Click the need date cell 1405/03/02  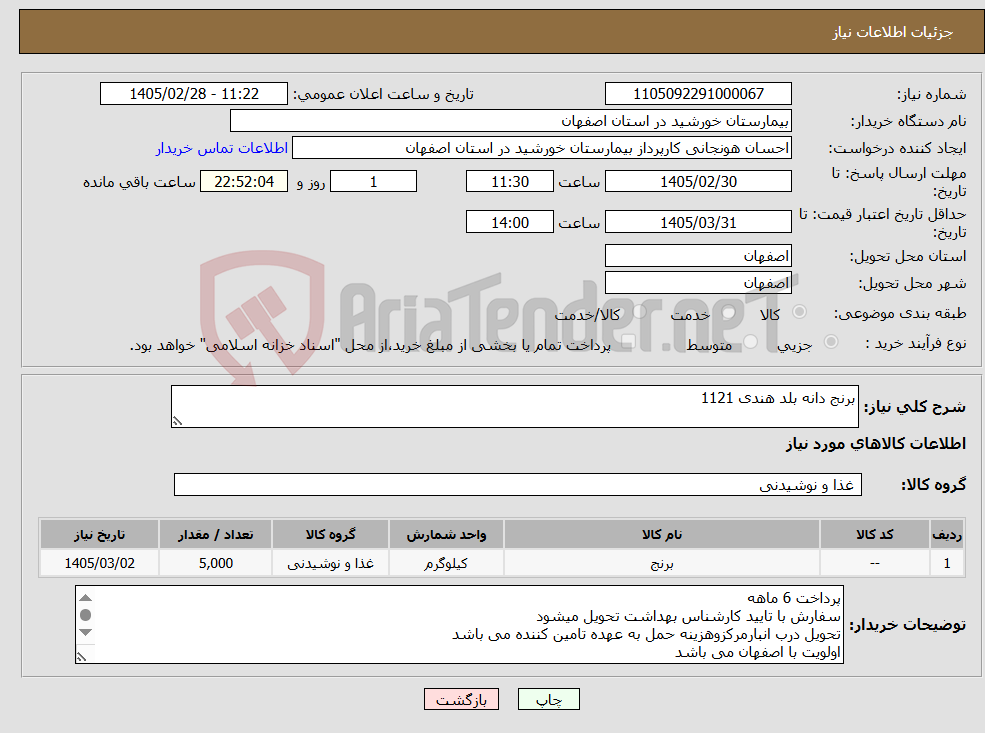[x=99, y=563]
